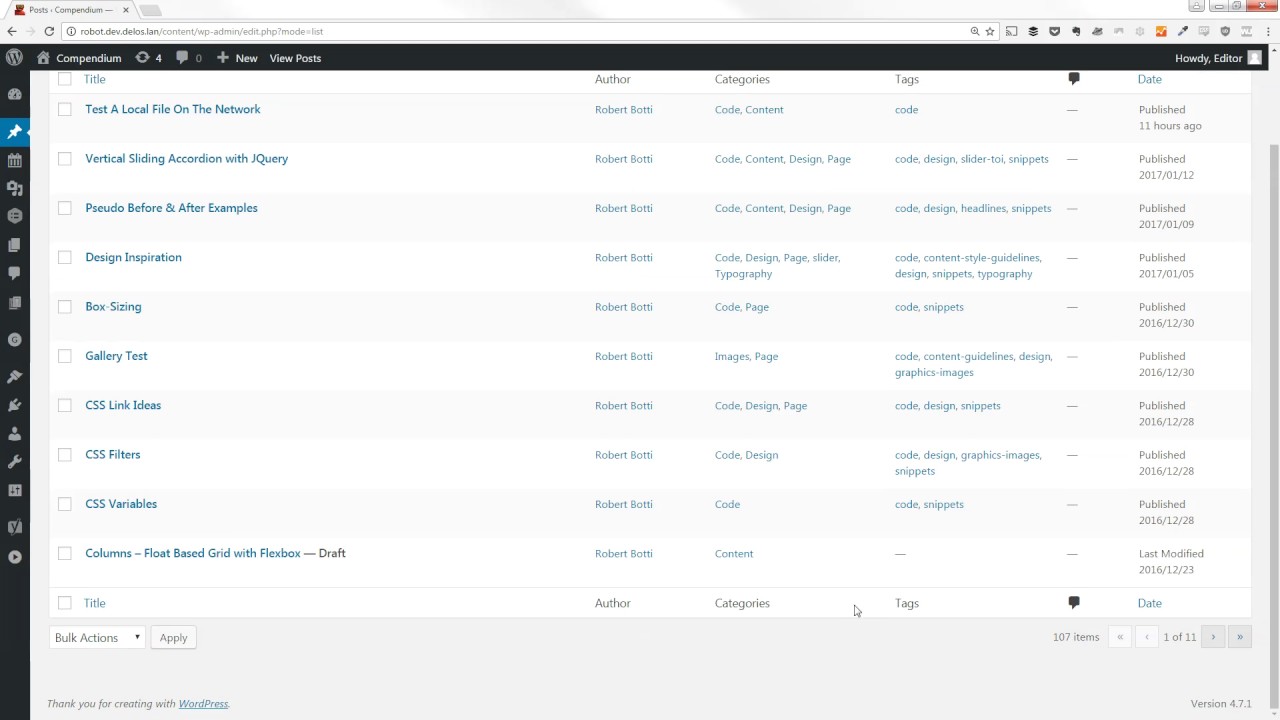1280x720 pixels.
Task: Filter by the slider-toi tag
Action: click(981, 159)
